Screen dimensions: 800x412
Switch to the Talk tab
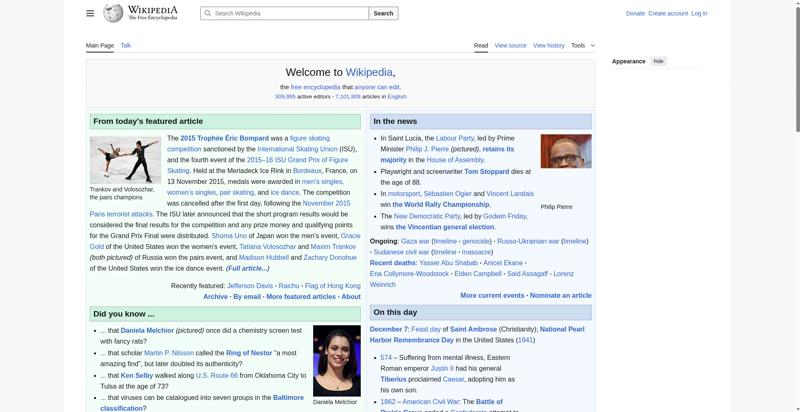[126, 45]
